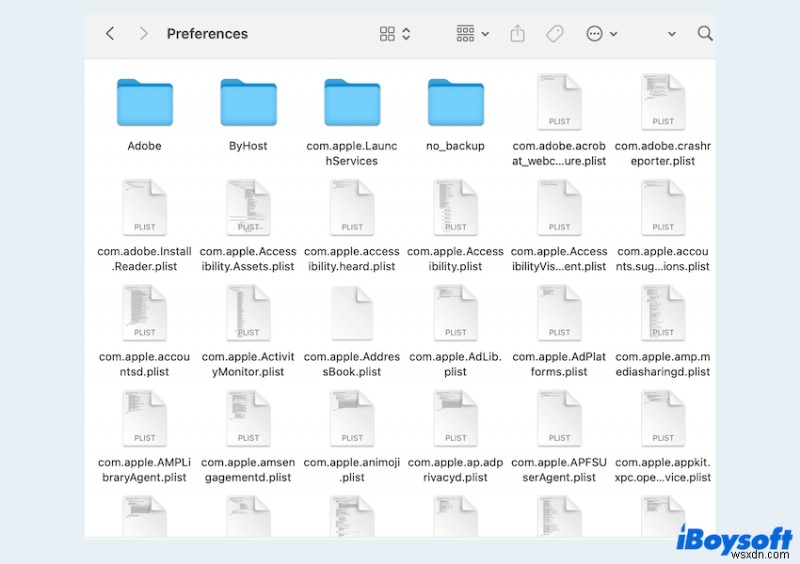The height and width of the screenshot is (564, 800).
Task: Go forward with the right arrow button
Action: point(144,34)
